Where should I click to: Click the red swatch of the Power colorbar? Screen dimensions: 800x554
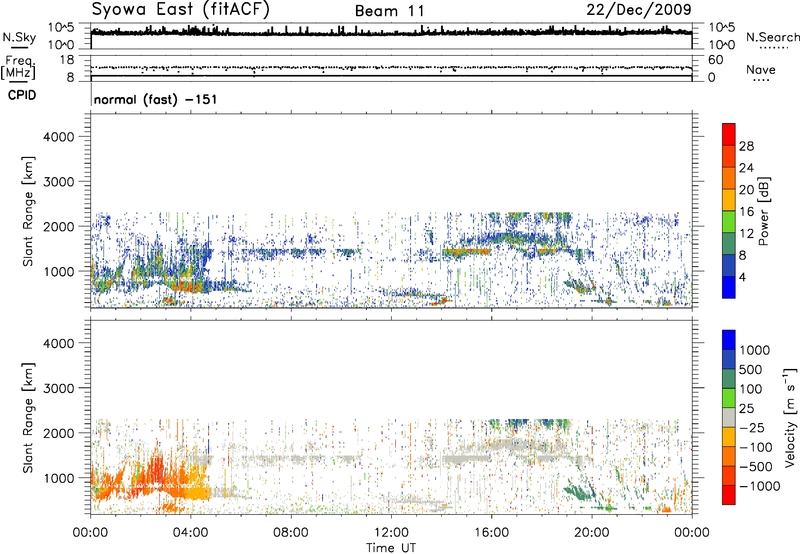(728, 134)
